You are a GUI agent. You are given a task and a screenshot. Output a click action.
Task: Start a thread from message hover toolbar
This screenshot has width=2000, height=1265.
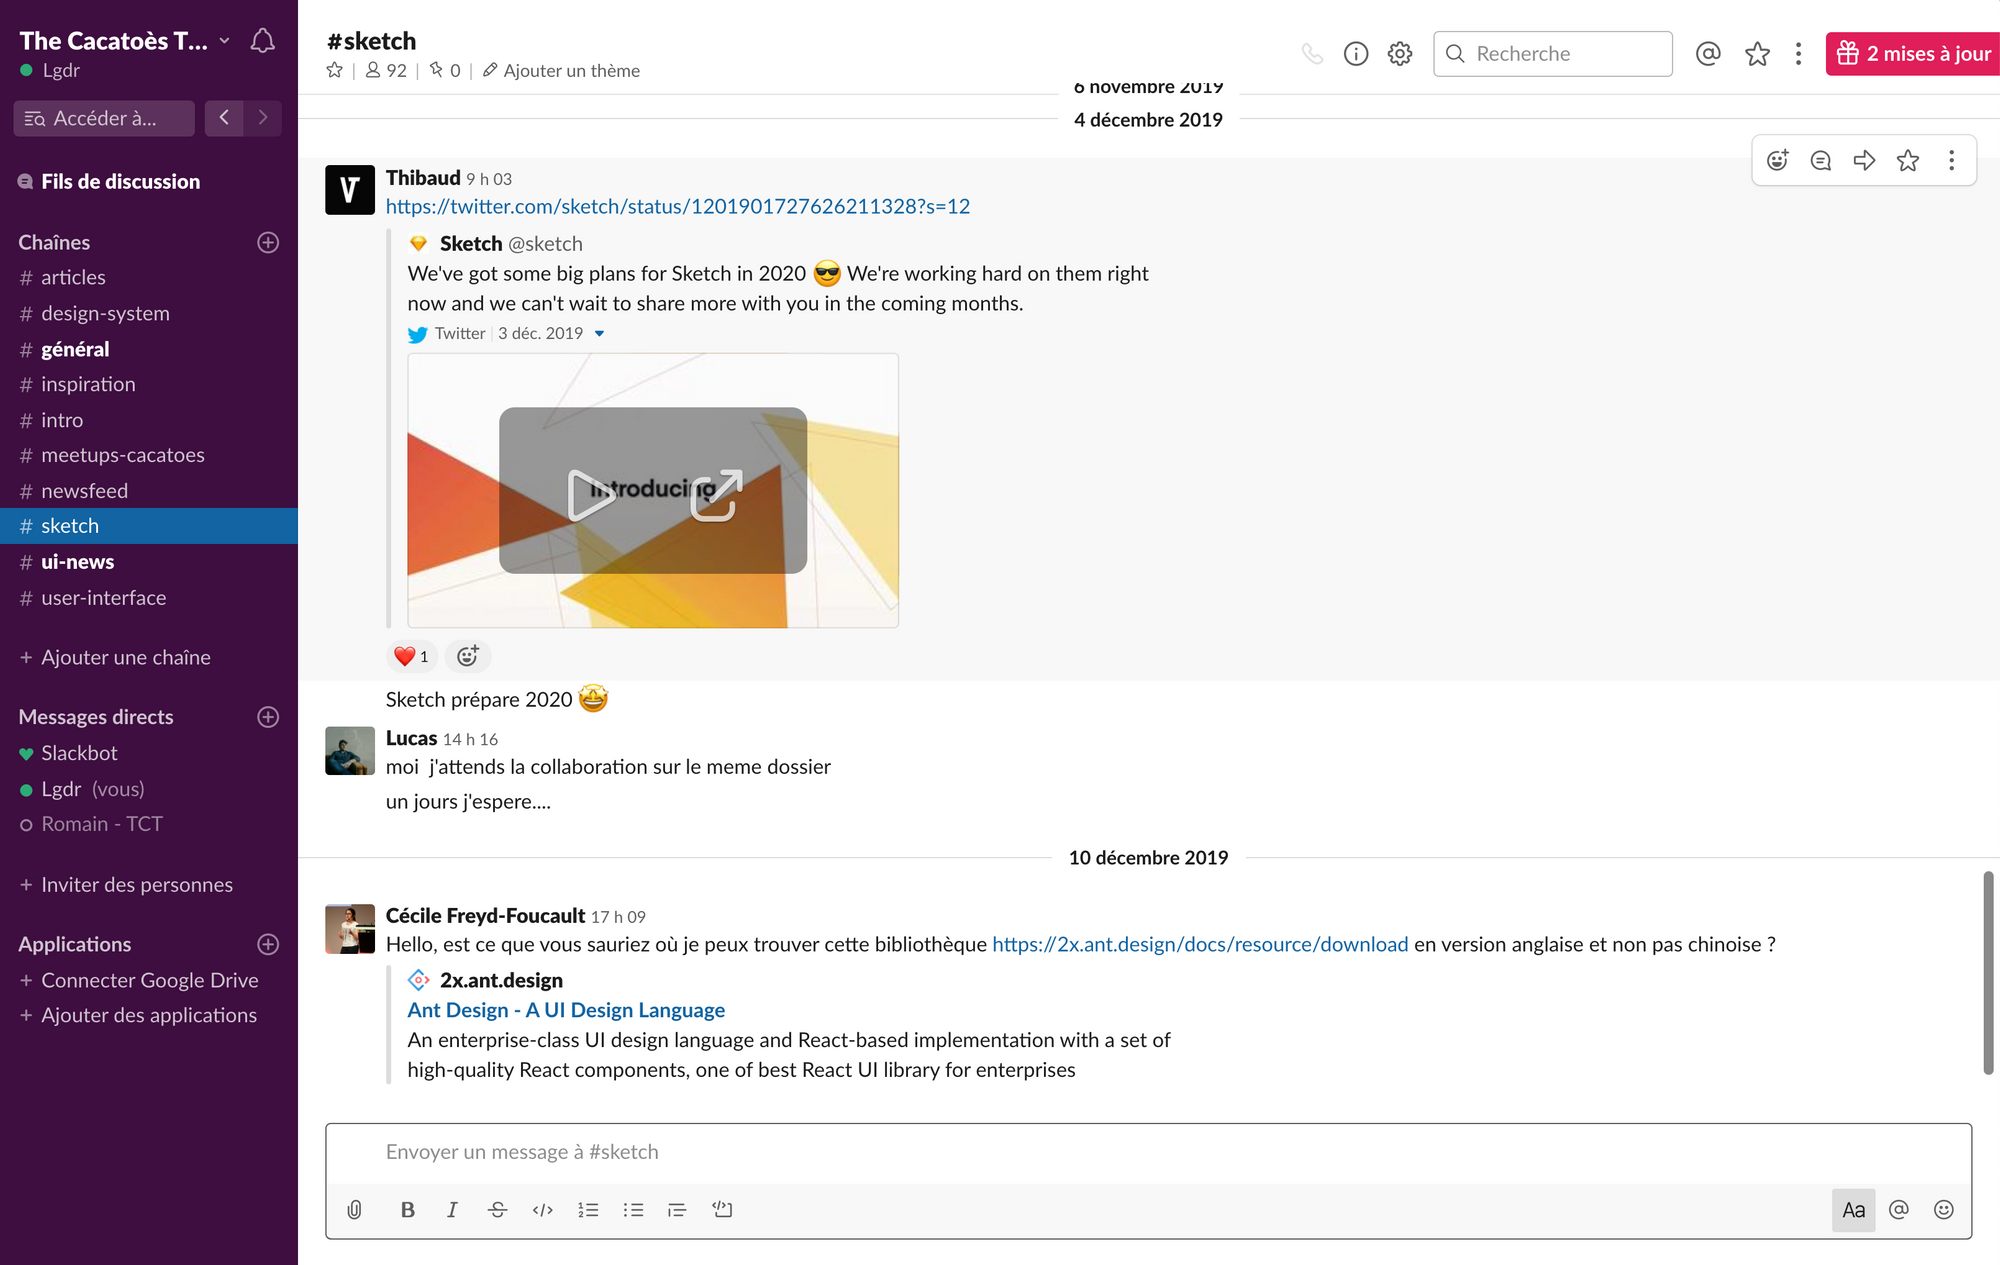point(1821,160)
